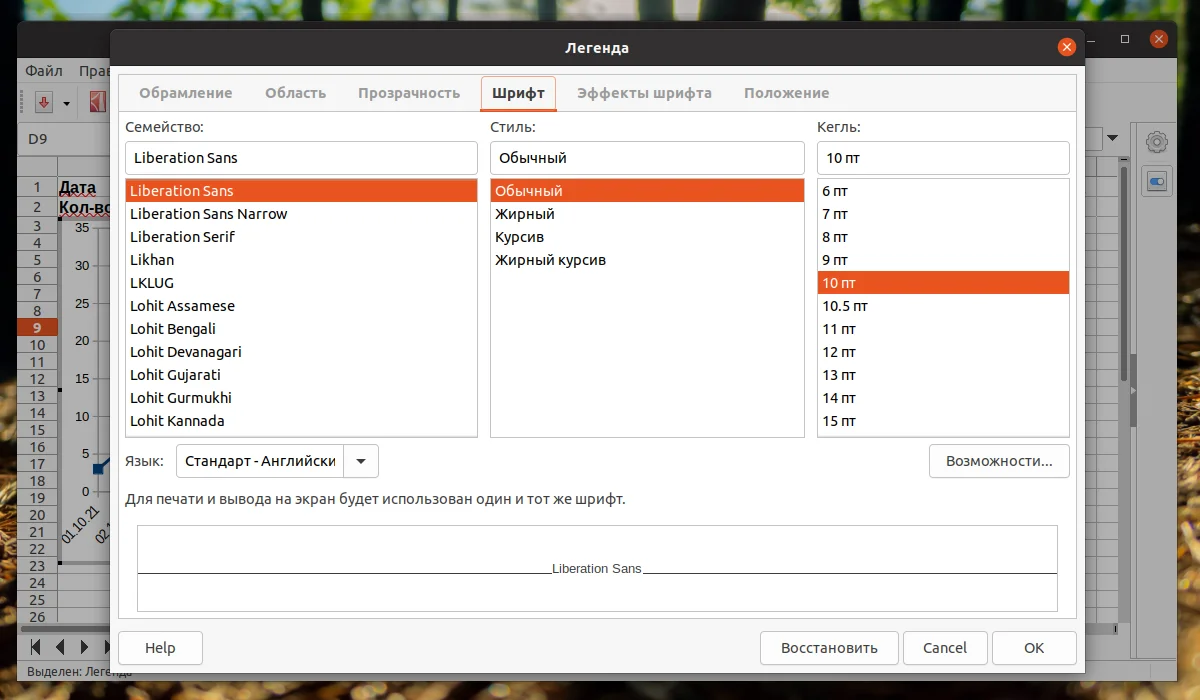1200x700 pixels.
Task: Select Liberation Serif in the family list
Action: tap(182, 236)
